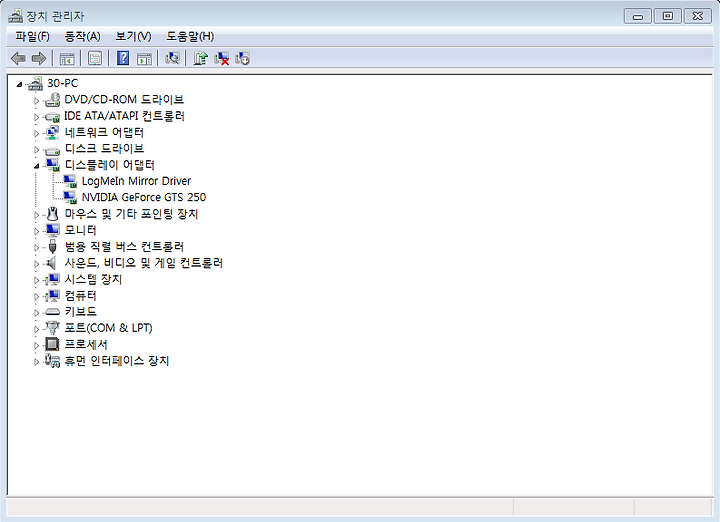Click the DVD/CD-ROM drive icon
Screen dimensions: 720x522
click(52, 100)
